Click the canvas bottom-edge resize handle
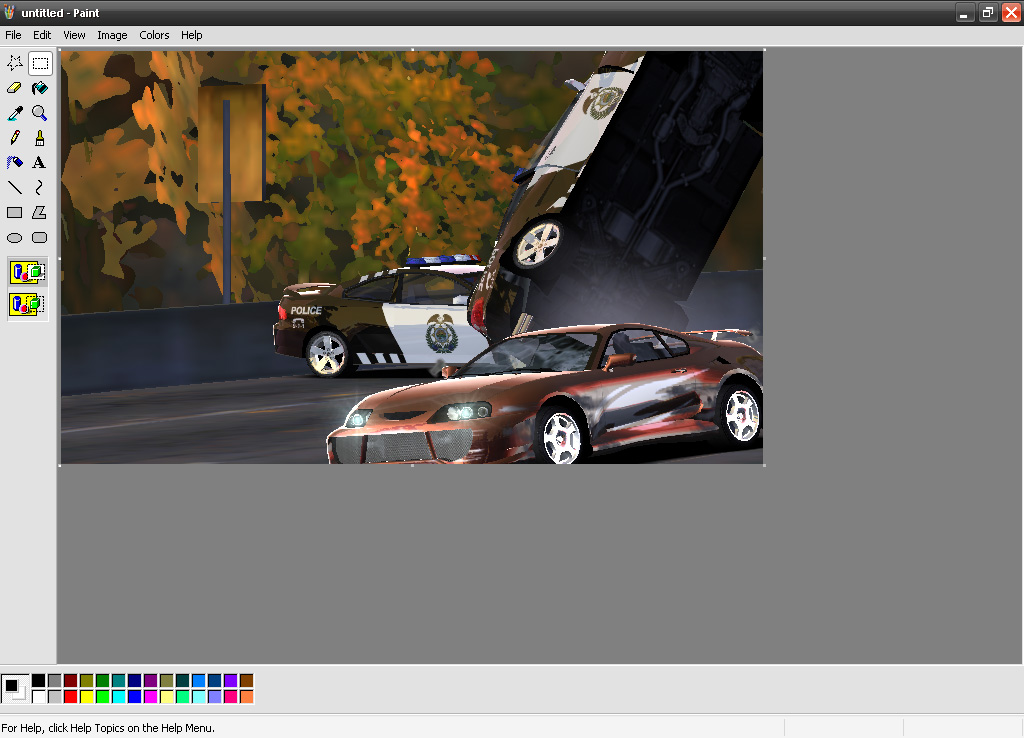The width and height of the screenshot is (1024, 738). coord(412,466)
